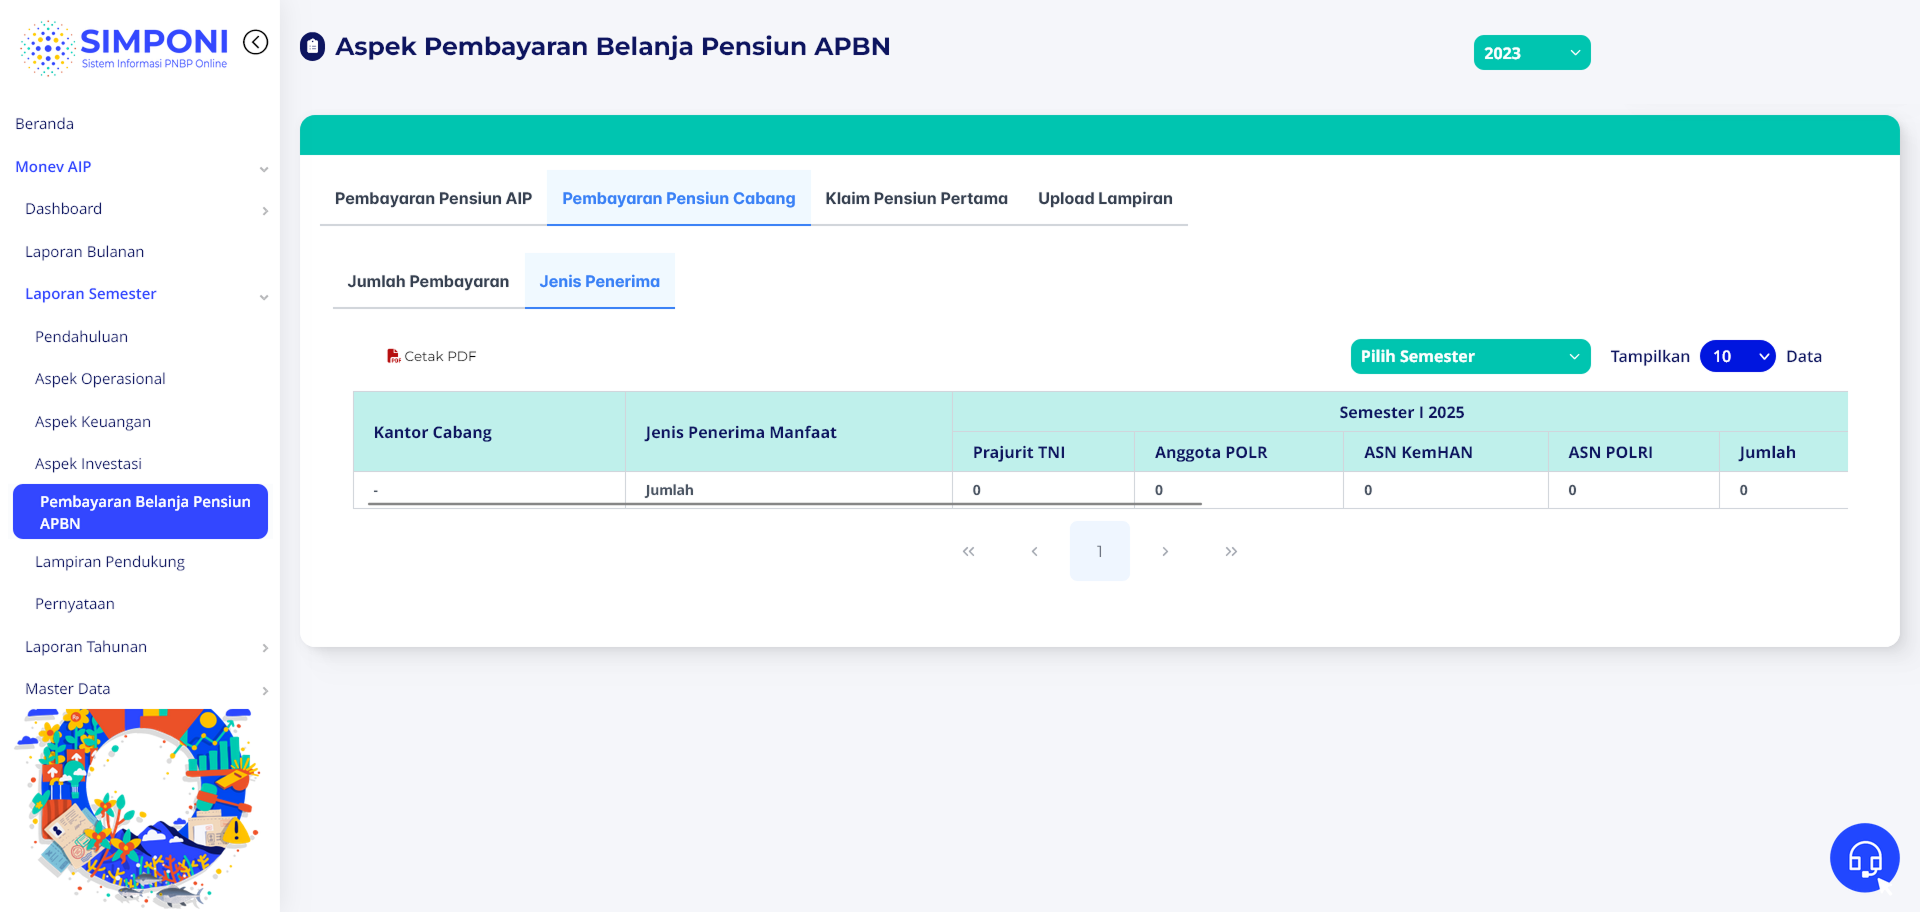Click the Cetak PDF icon
Screen dimensions: 1920x912
pyautogui.click(x=394, y=356)
